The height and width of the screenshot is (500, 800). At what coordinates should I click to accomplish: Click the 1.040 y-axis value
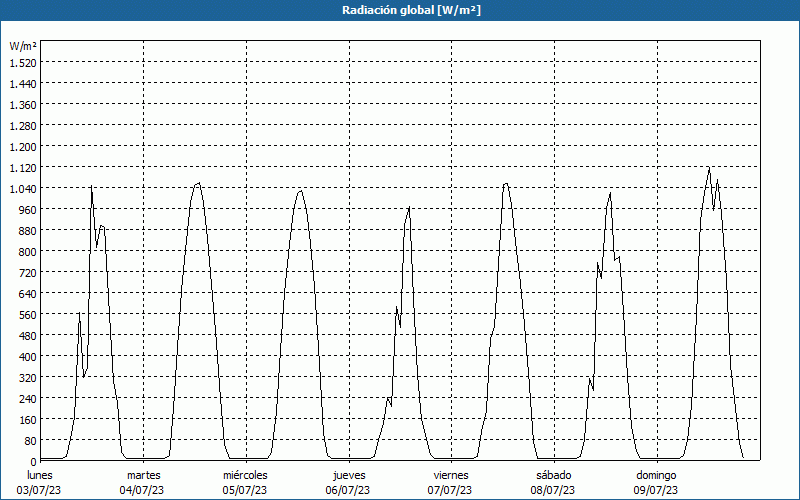pyautogui.click(x=23, y=188)
